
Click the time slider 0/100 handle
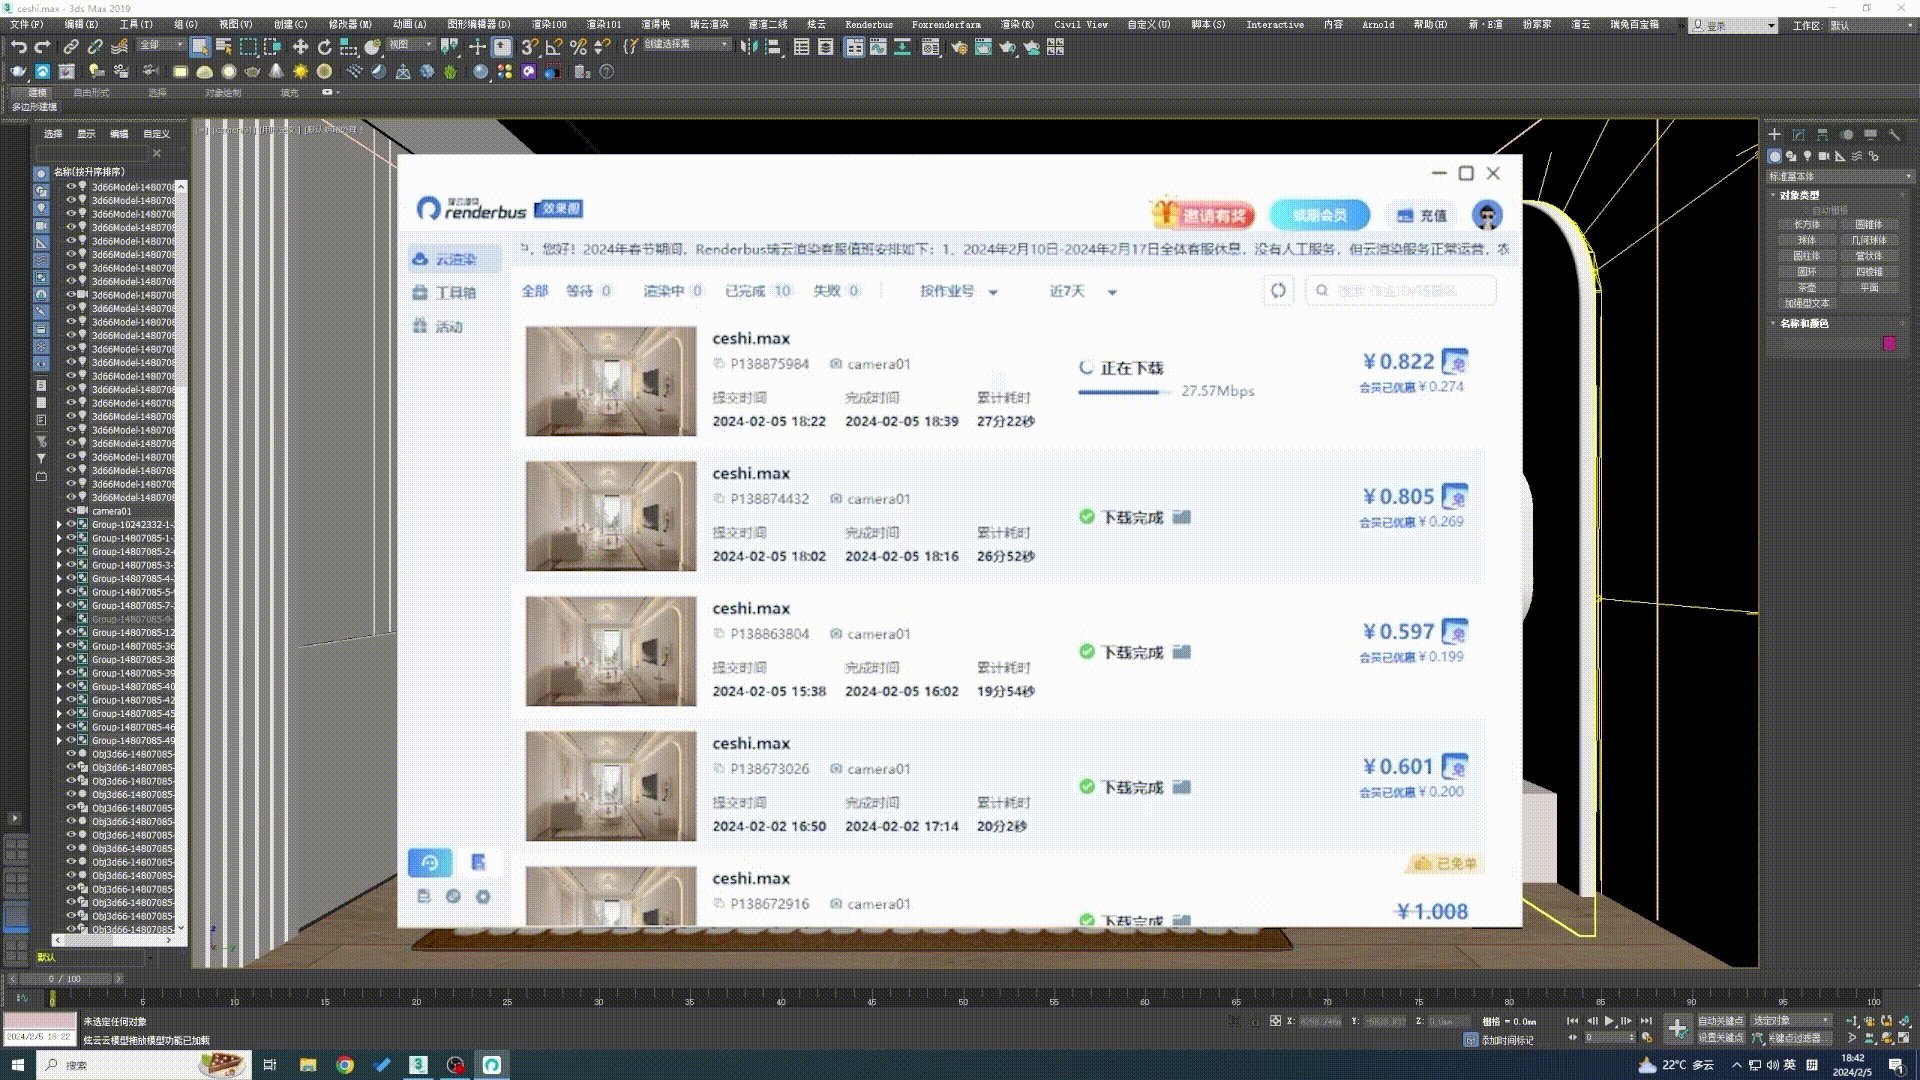point(65,979)
